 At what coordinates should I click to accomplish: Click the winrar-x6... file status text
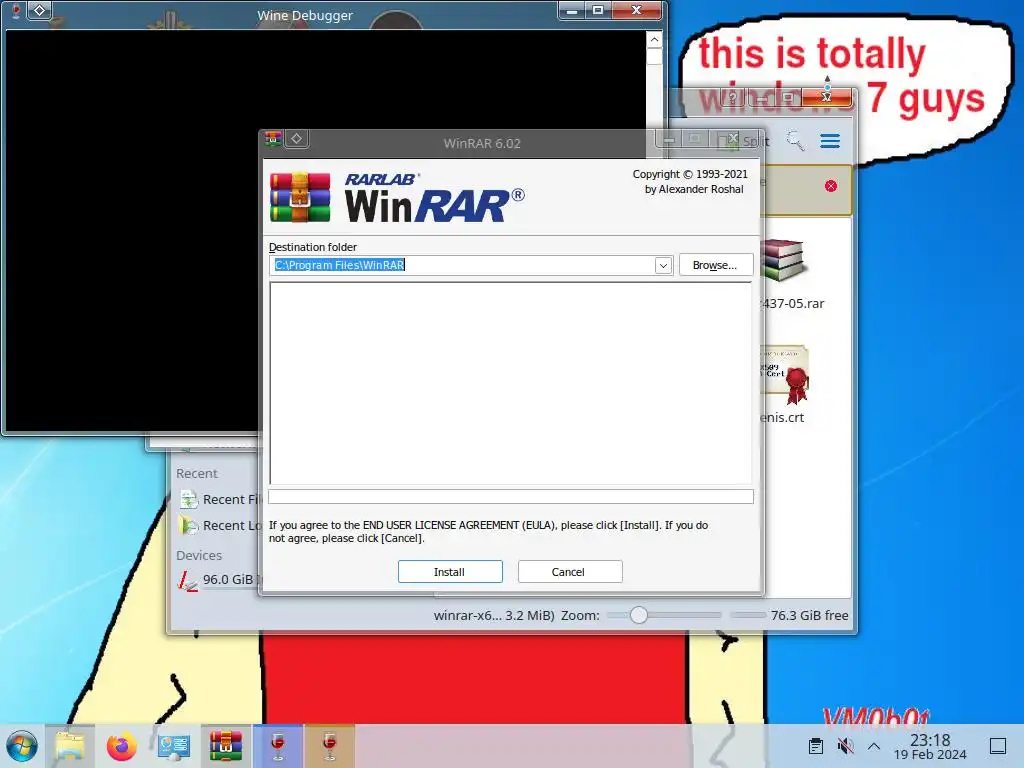coord(494,615)
